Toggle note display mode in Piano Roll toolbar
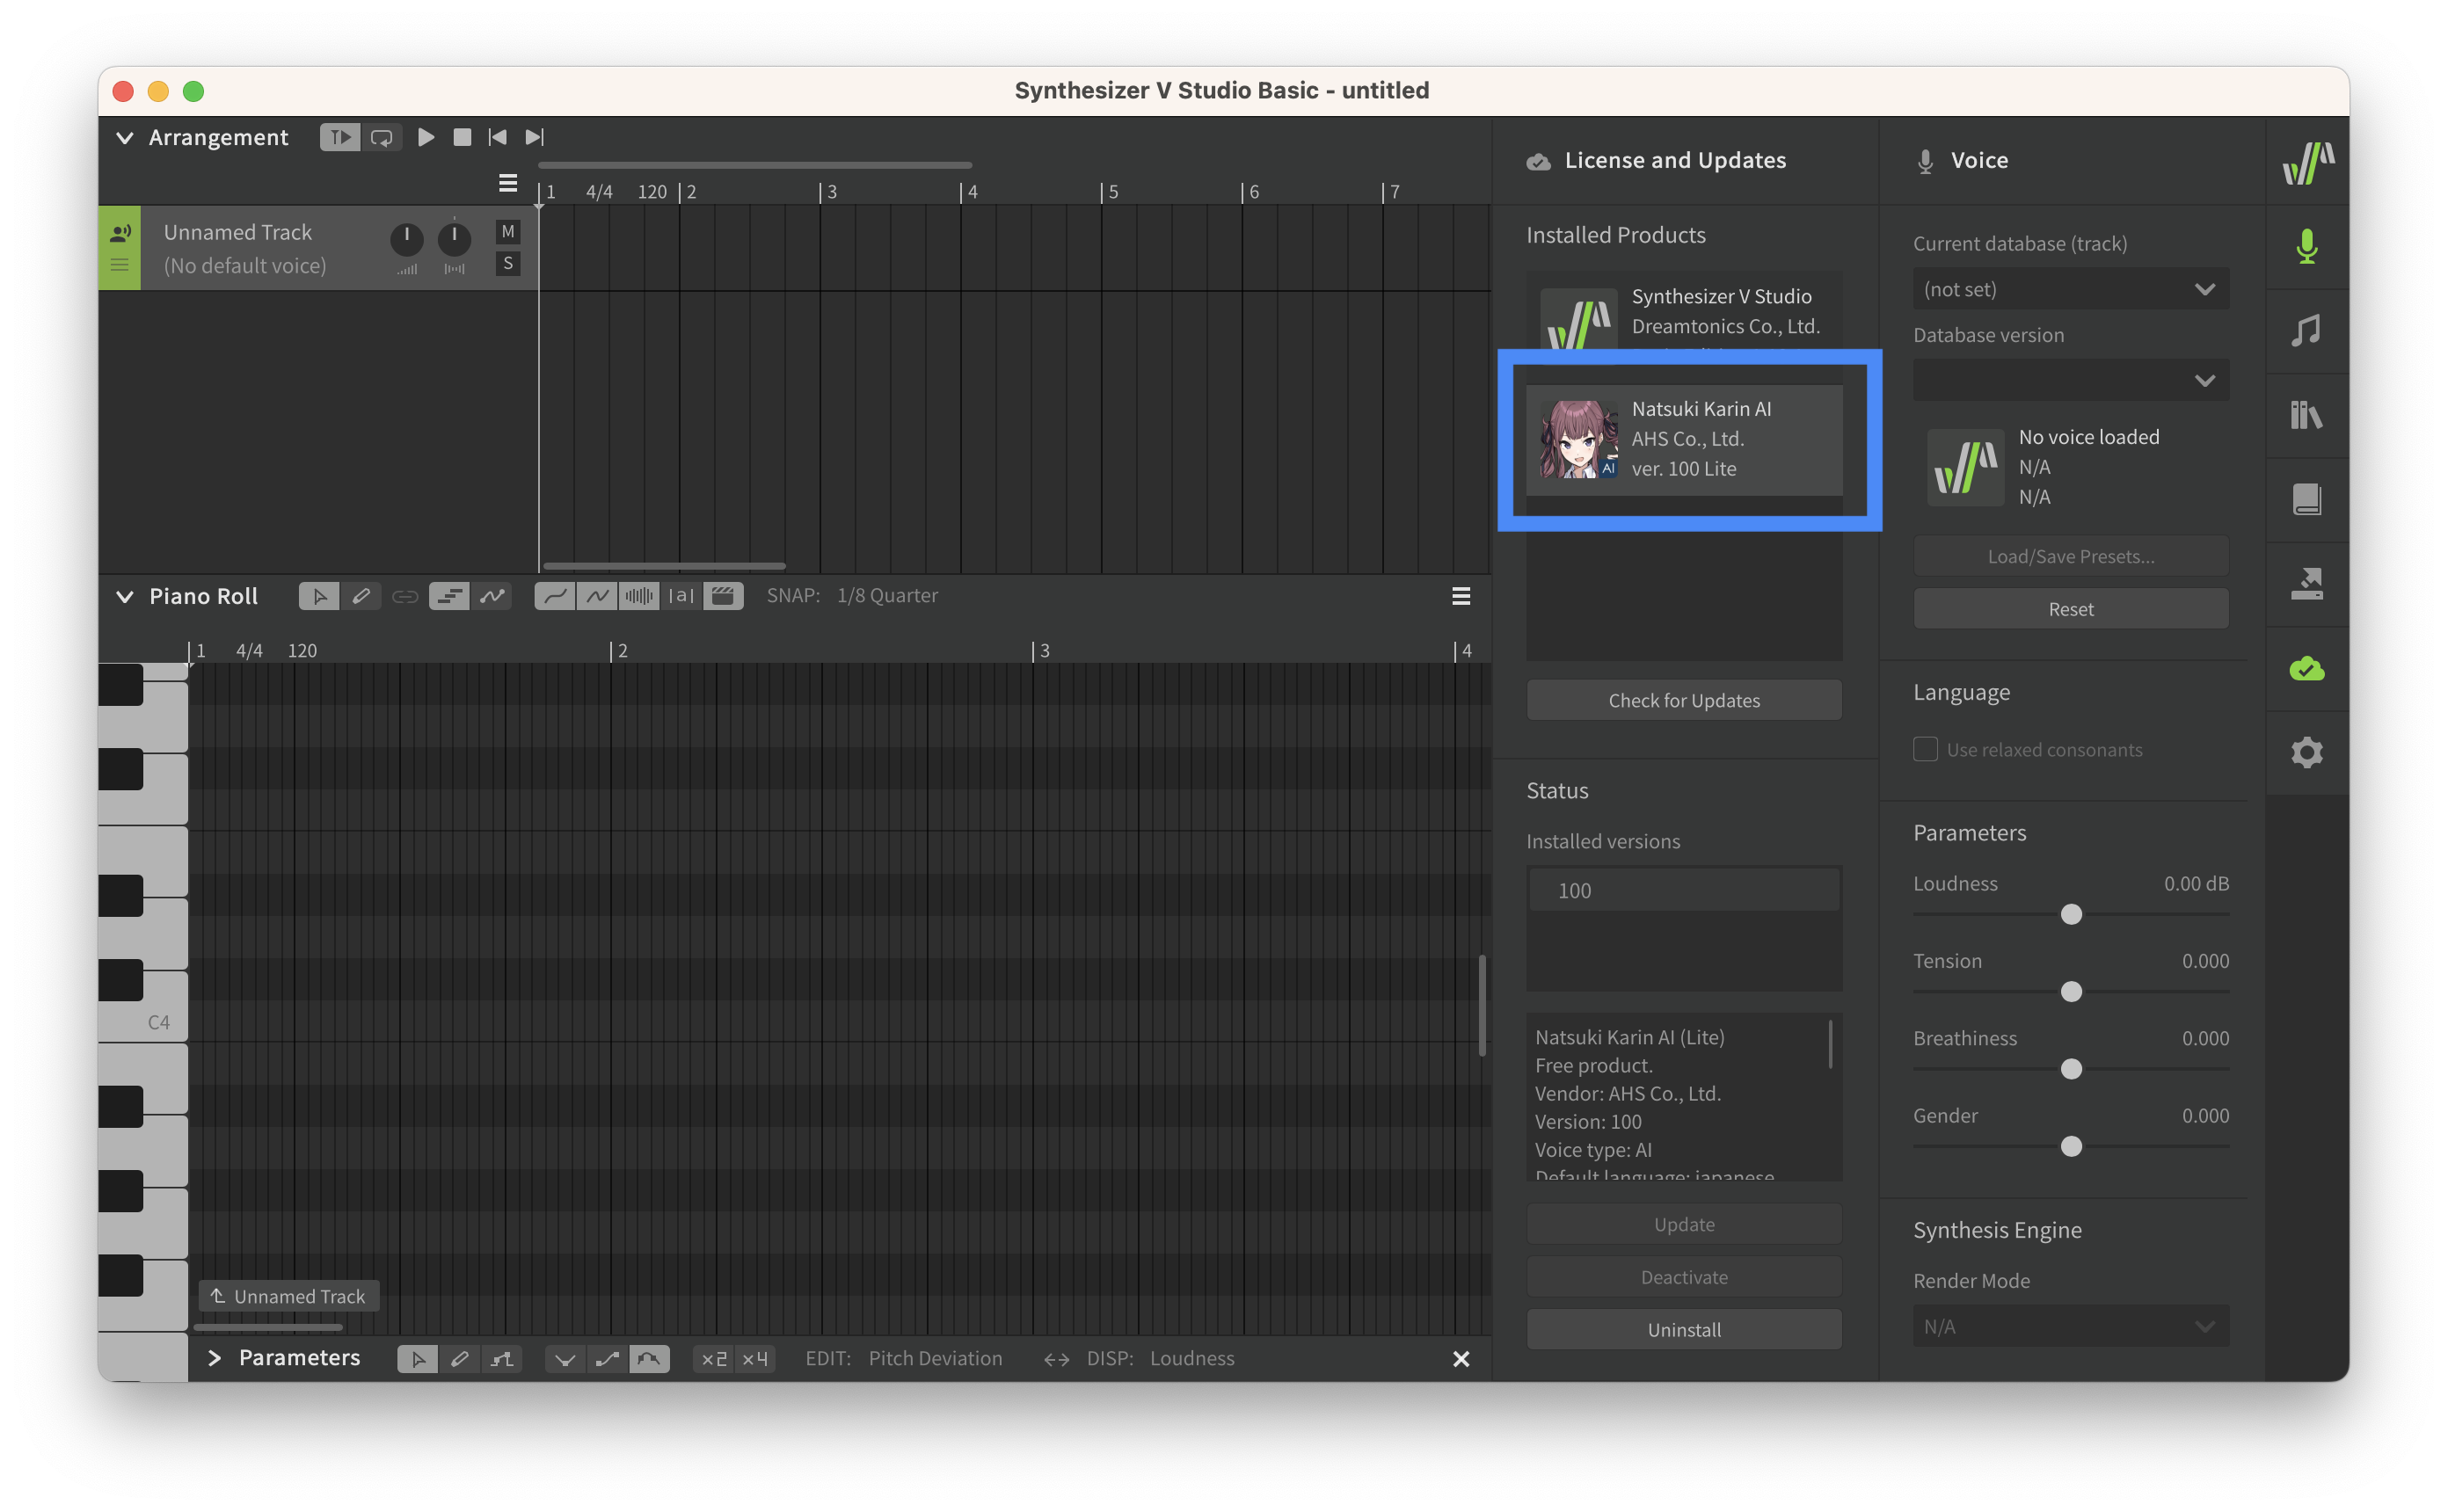This screenshot has height=1512, width=2448. click(449, 596)
